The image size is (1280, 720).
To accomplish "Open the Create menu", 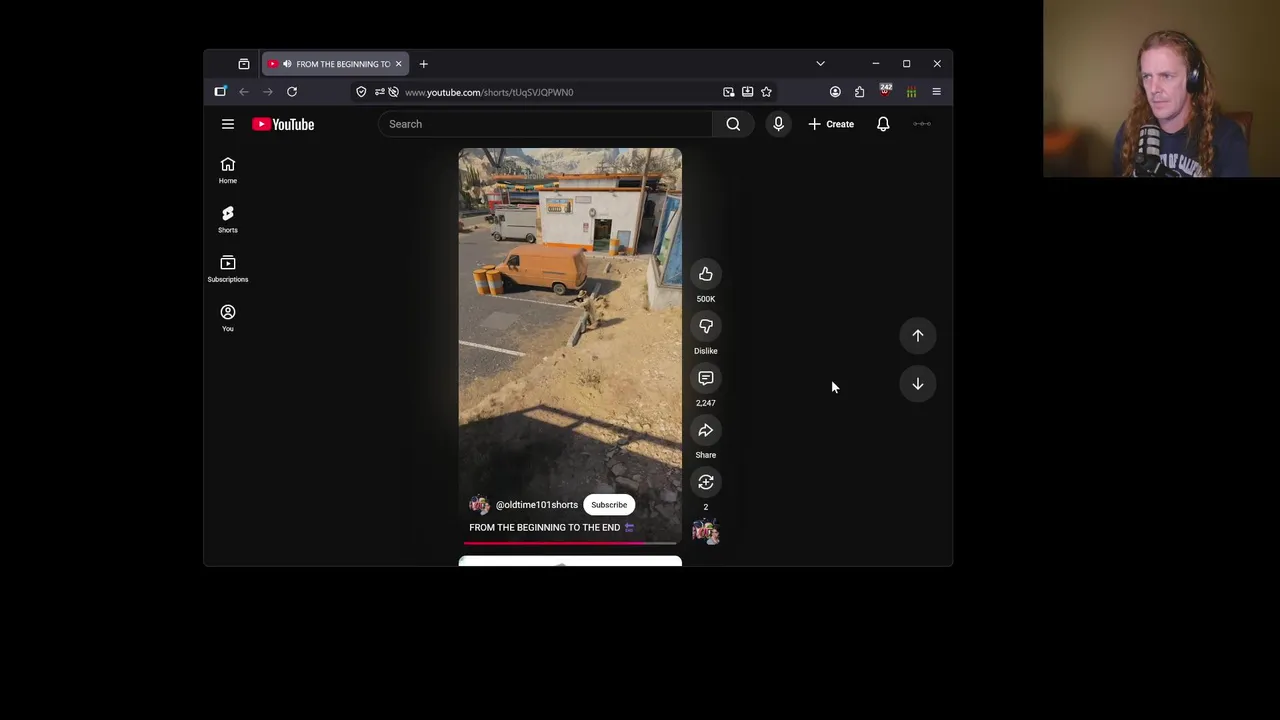I will 831,124.
